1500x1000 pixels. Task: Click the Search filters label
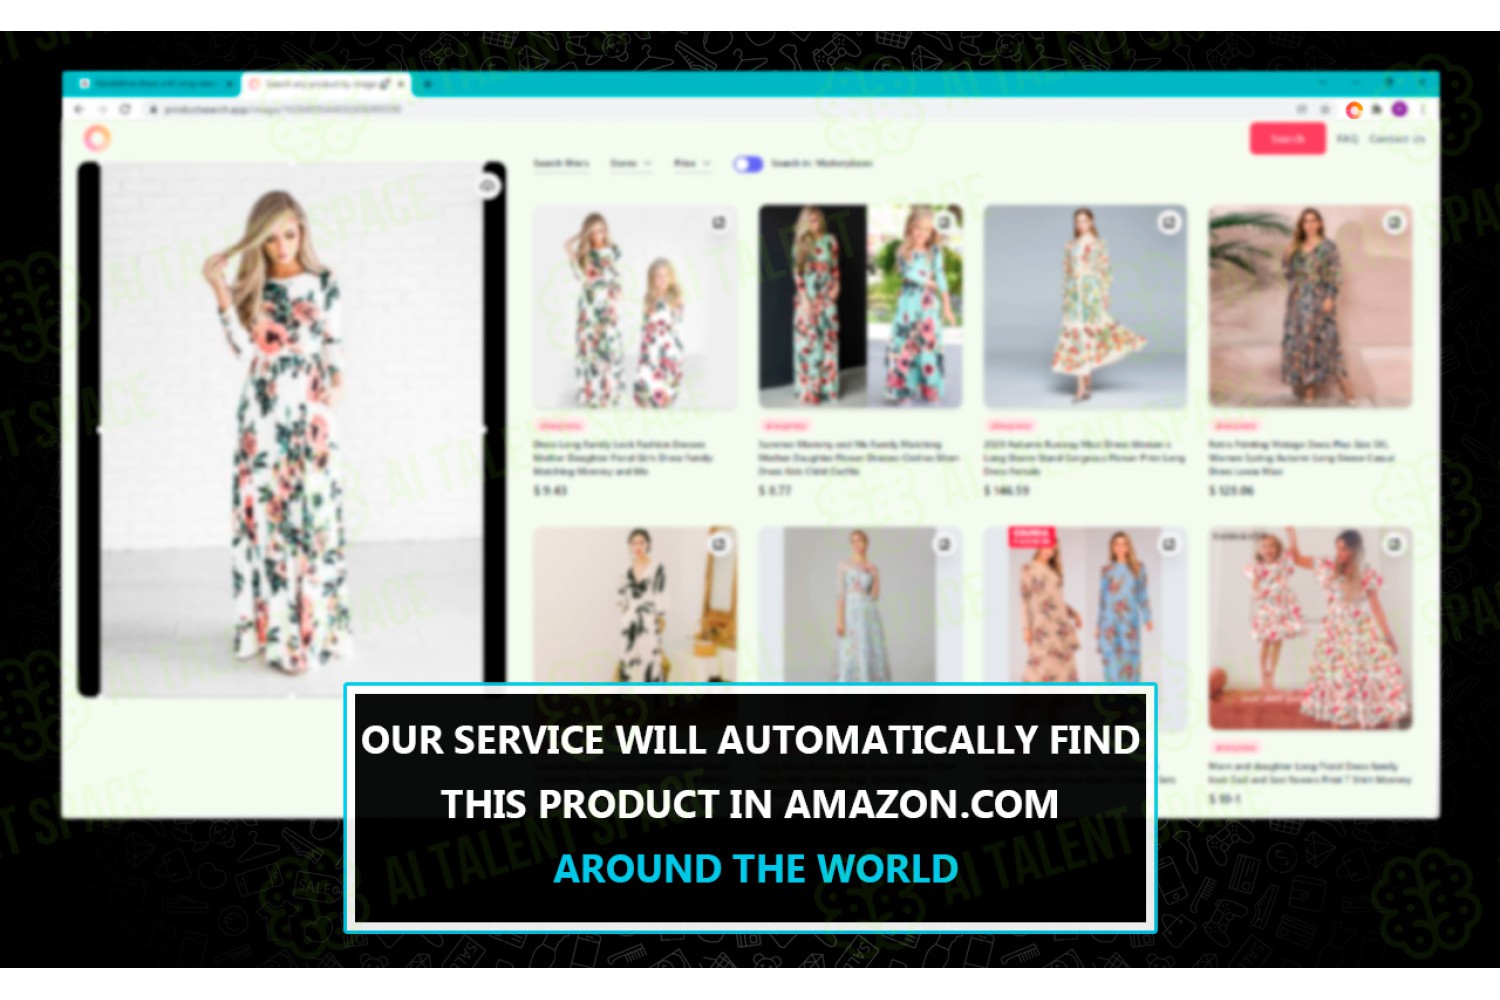(561, 163)
